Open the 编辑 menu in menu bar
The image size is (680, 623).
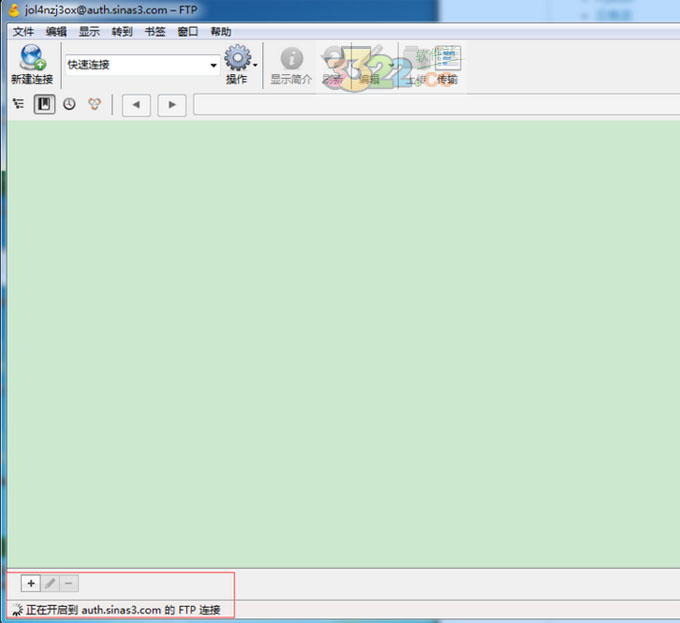tap(56, 32)
